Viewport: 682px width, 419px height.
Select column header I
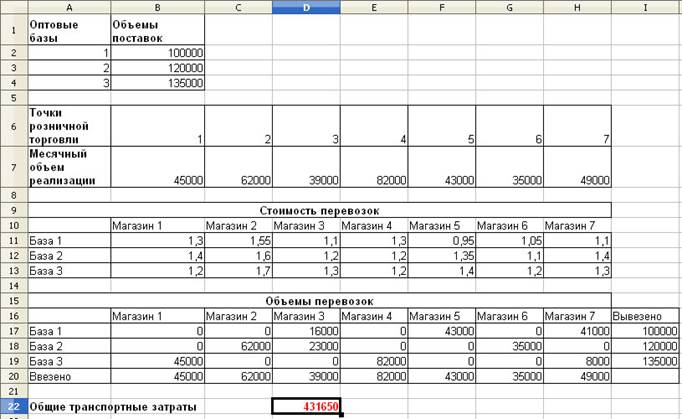point(645,7)
